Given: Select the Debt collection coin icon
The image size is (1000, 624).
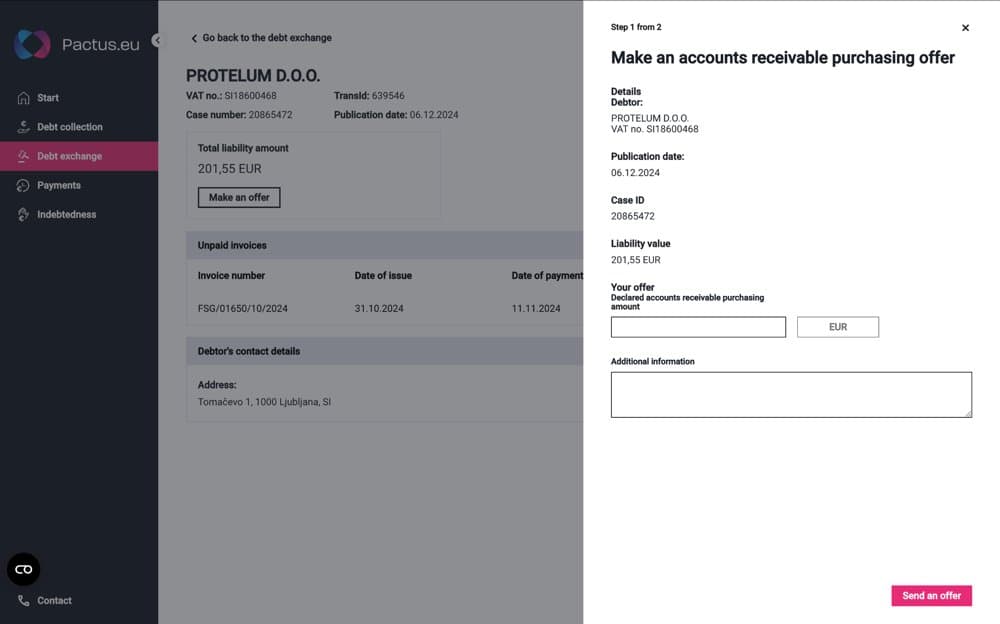Looking at the screenshot, I should 23,126.
